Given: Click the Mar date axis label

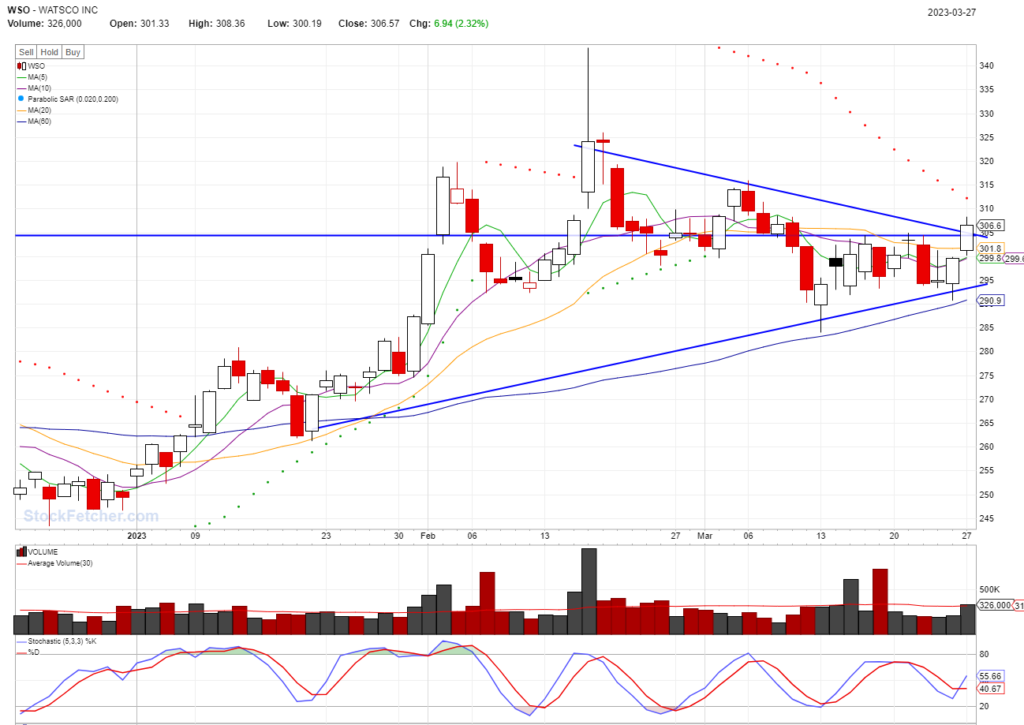Looking at the screenshot, I should click(705, 536).
